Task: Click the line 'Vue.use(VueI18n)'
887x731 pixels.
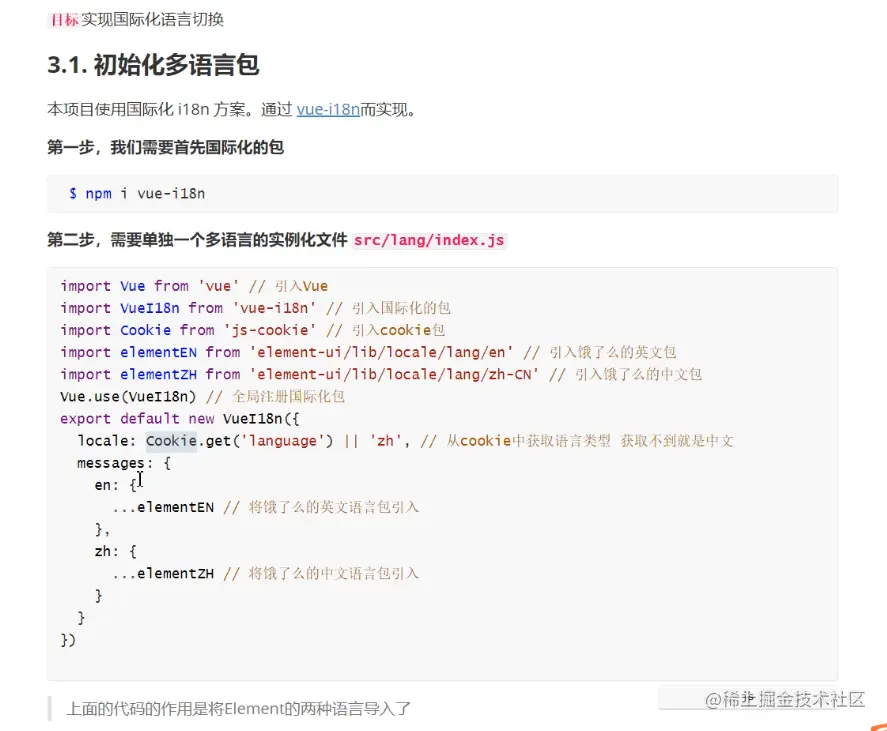Action: point(203,396)
